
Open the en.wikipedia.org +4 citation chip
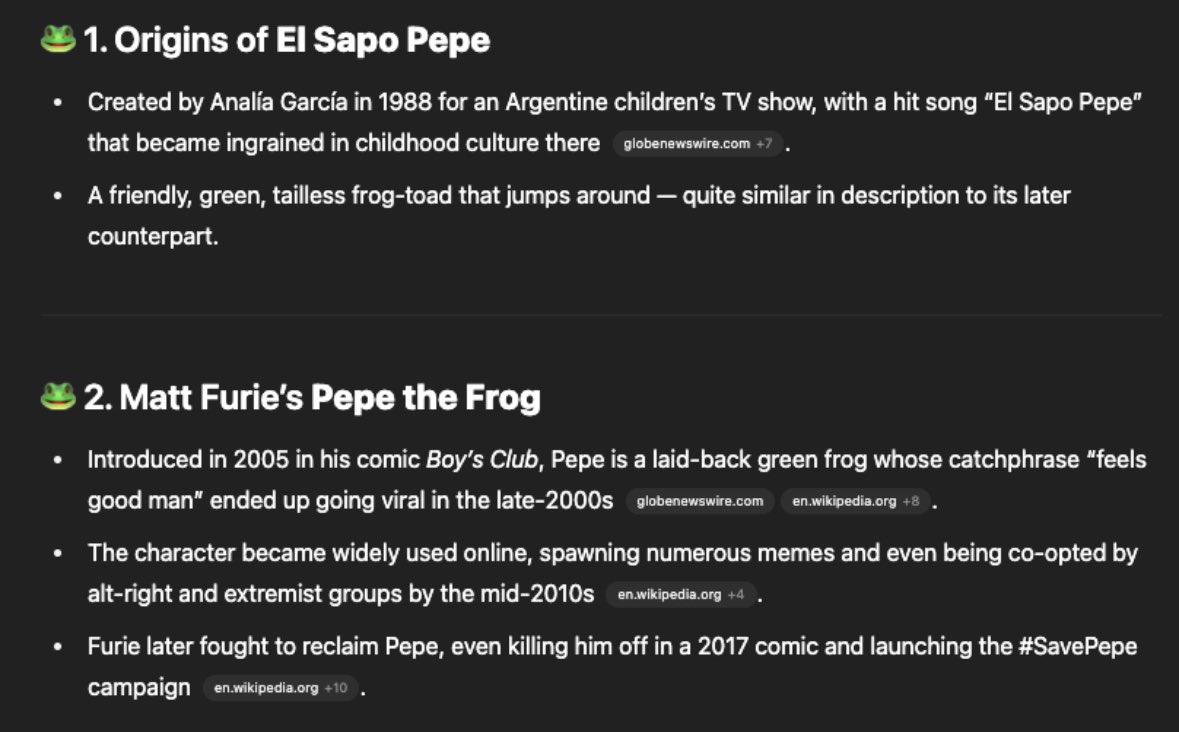pos(680,594)
